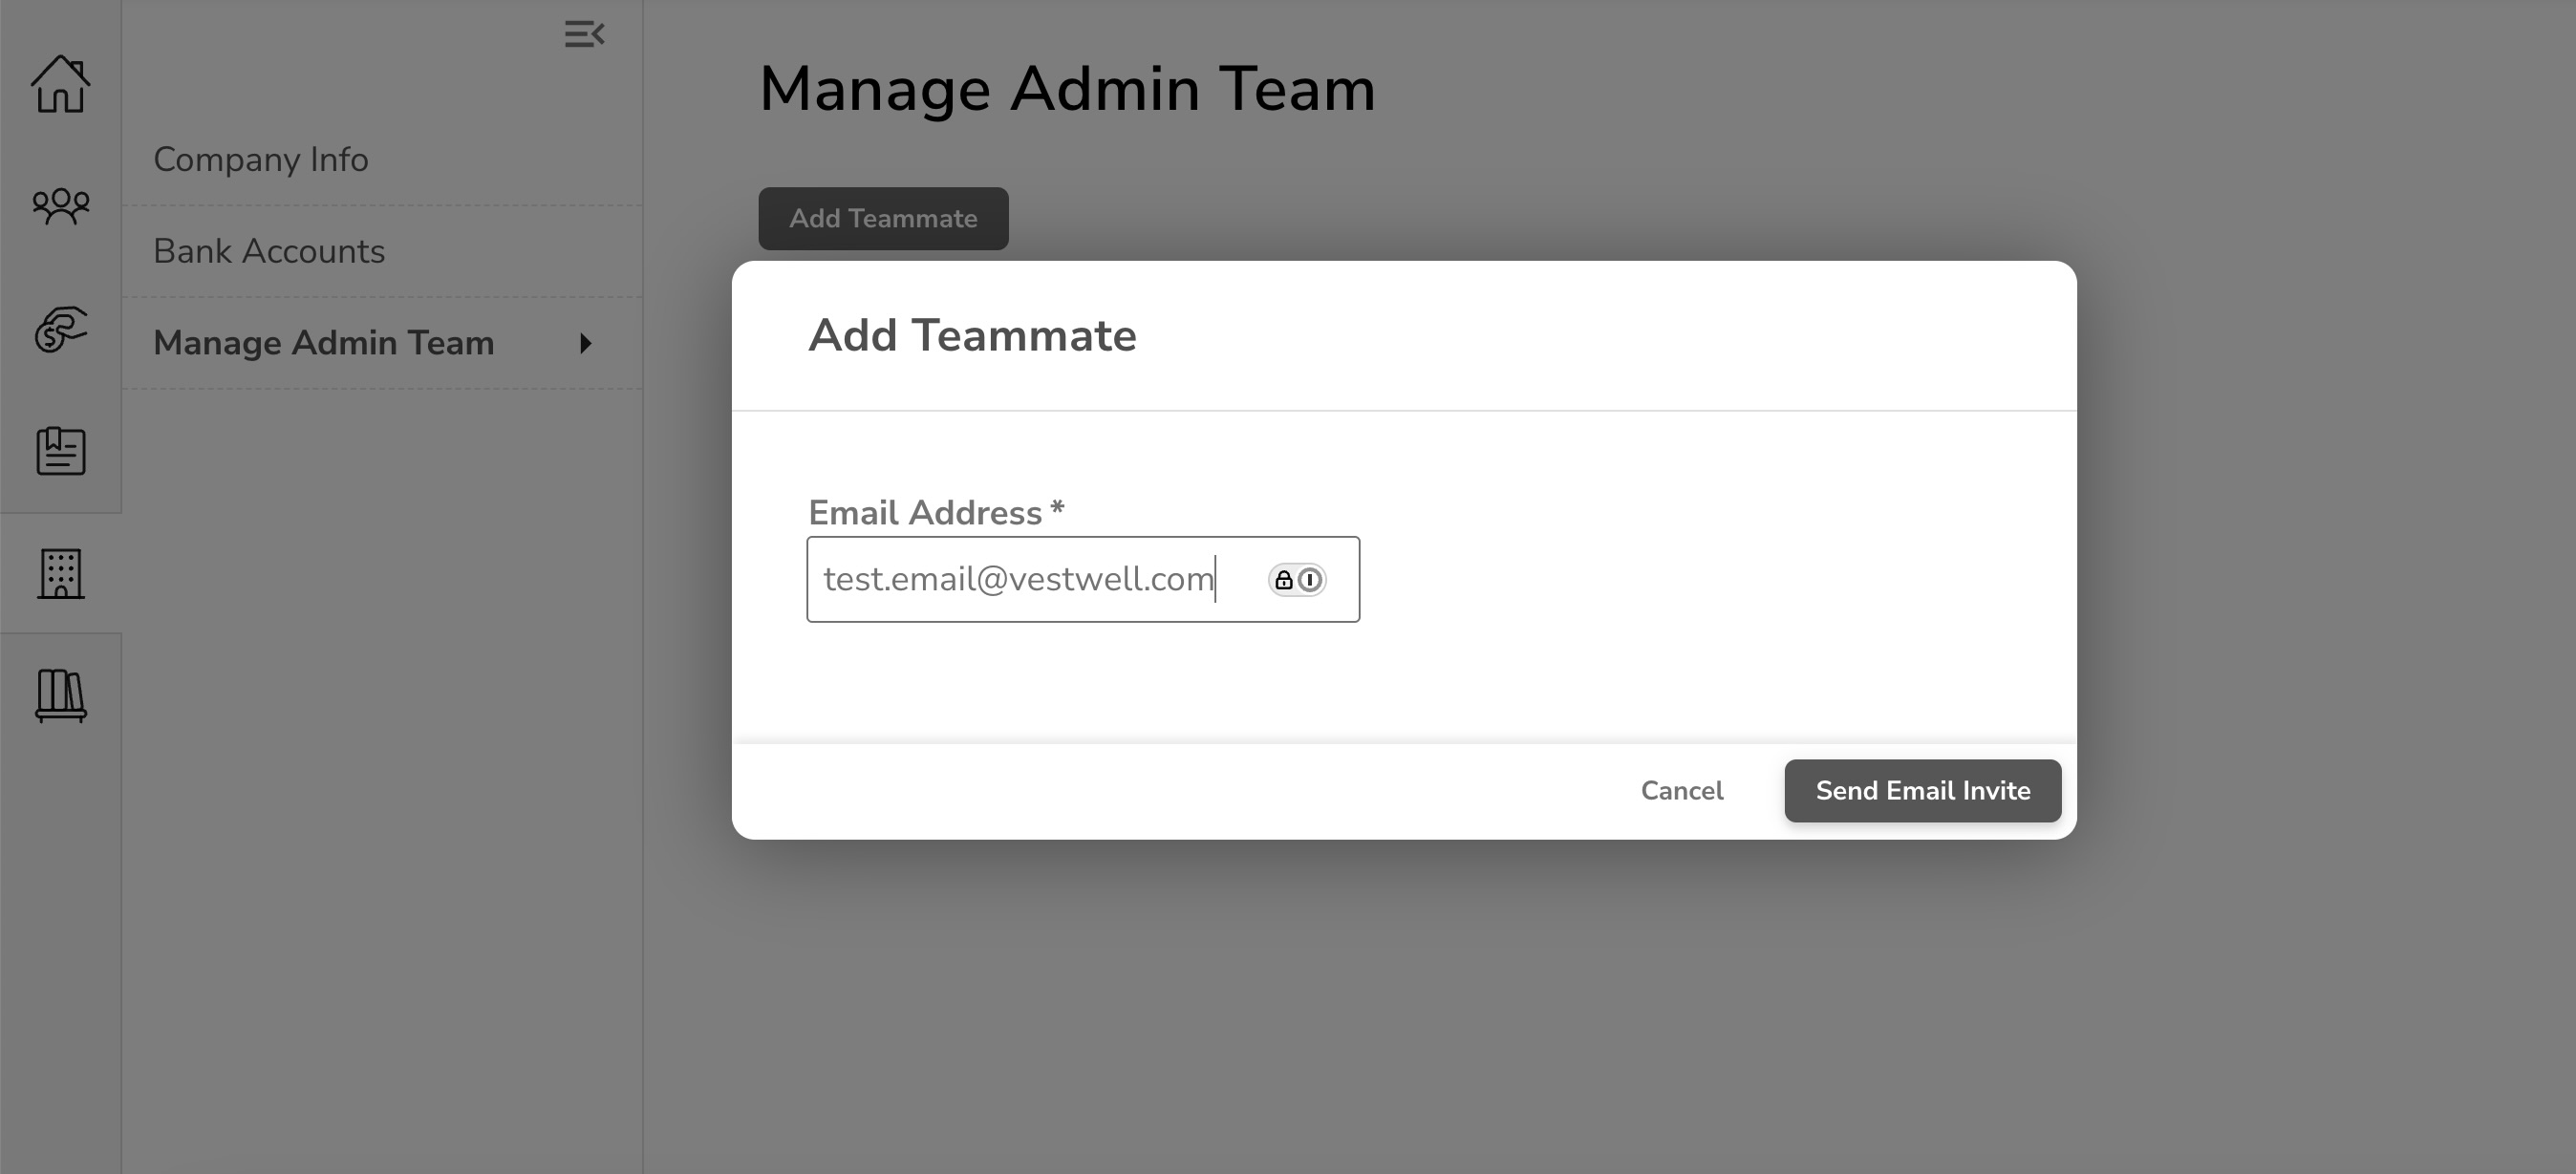Image resolution: width=2576 pixels, height=1174 pixels.
Task: Select the company building sidebar icon
Action: [x=60, y=574]
